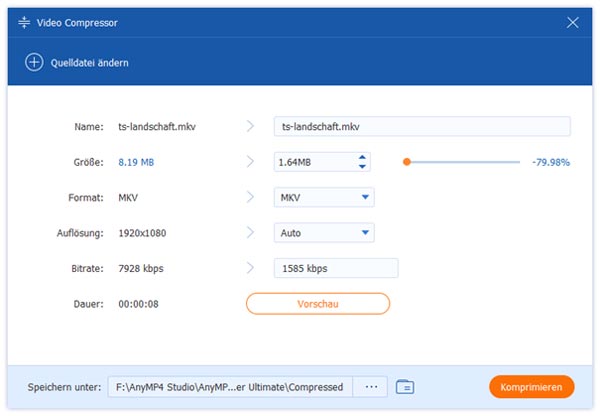Click the 1585 kbps bitrate field
600x416 pixels.
coord(336,268)
